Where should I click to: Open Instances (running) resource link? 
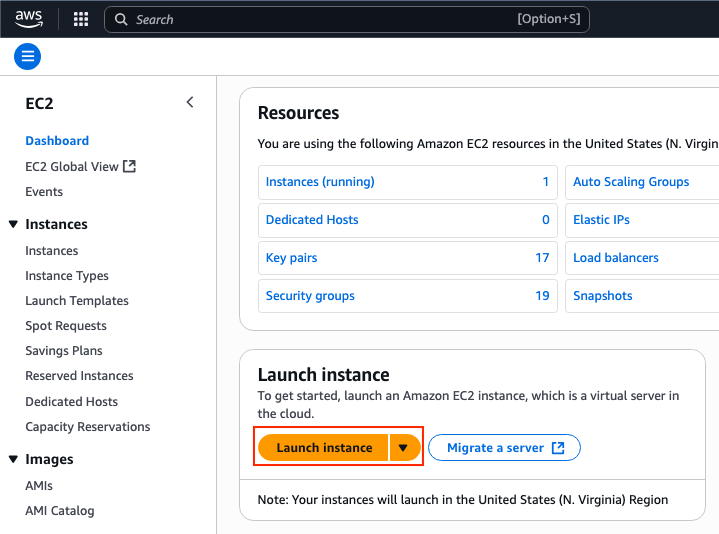click(x=320, y=182)
